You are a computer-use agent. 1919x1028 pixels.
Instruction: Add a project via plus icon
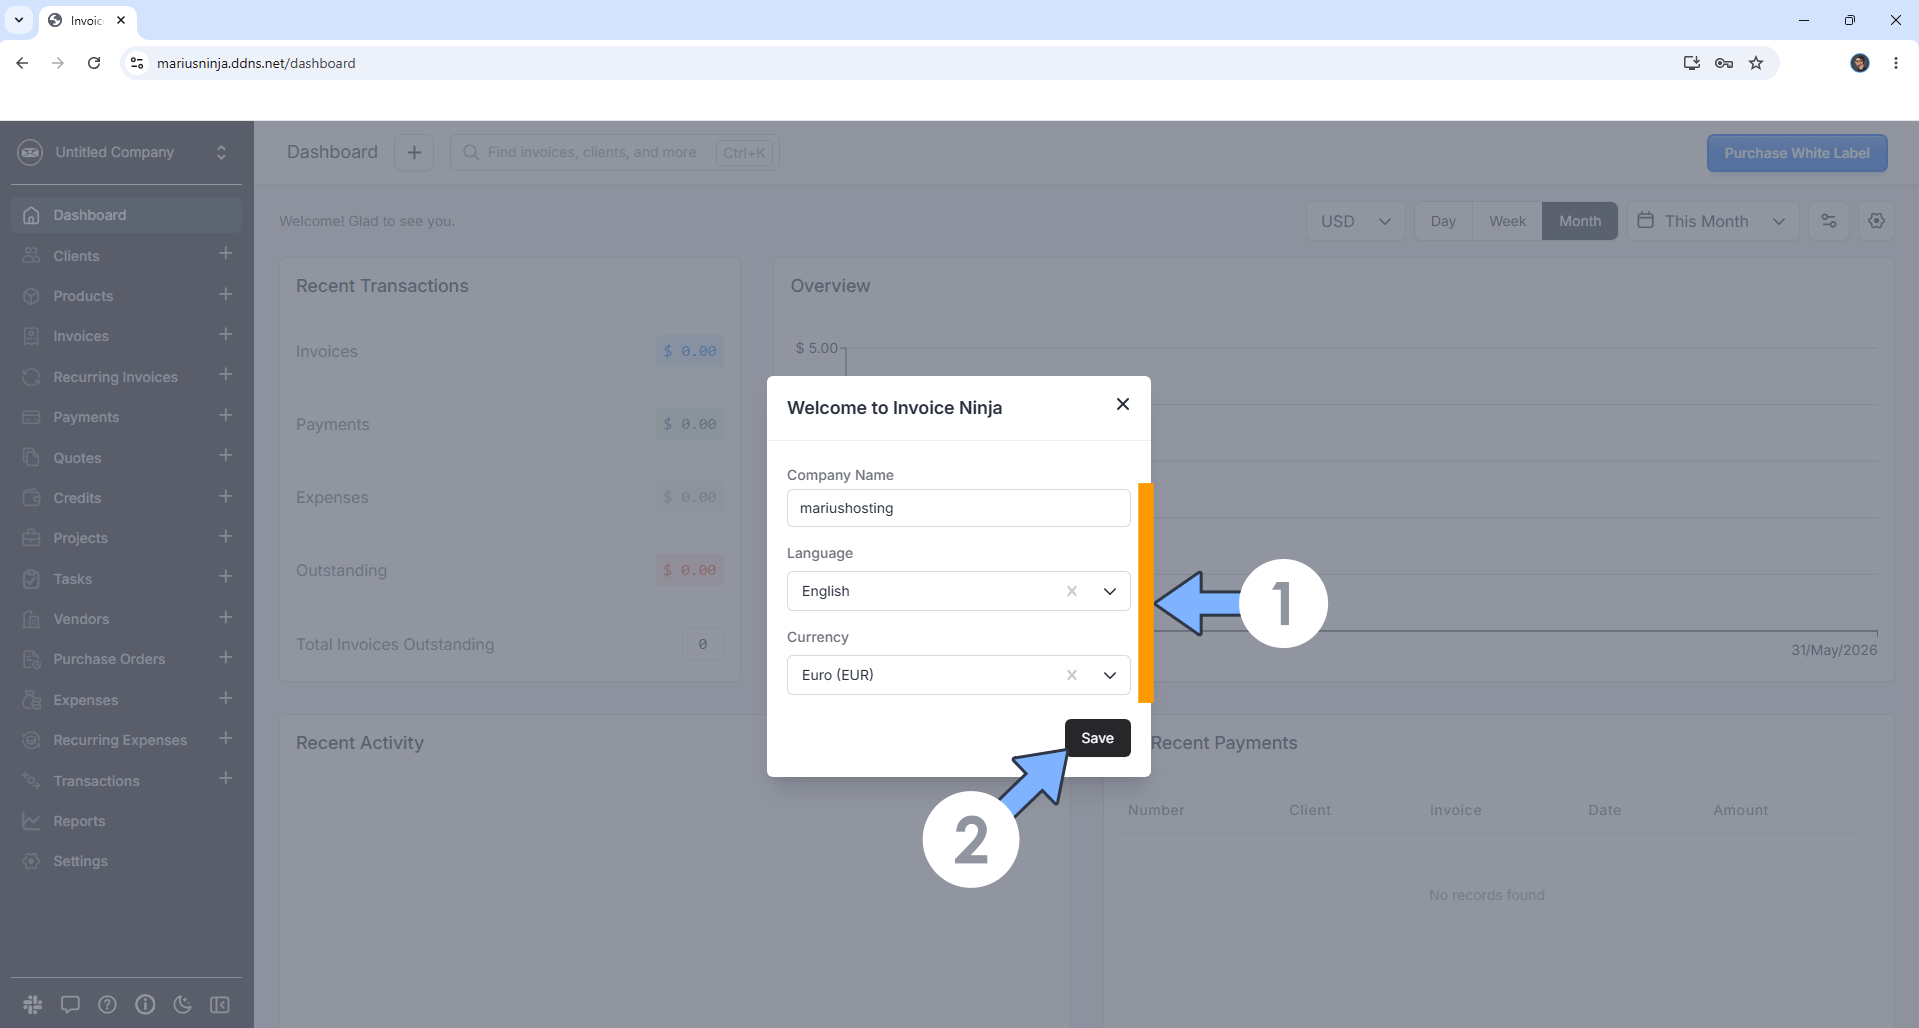coord(225,536)
